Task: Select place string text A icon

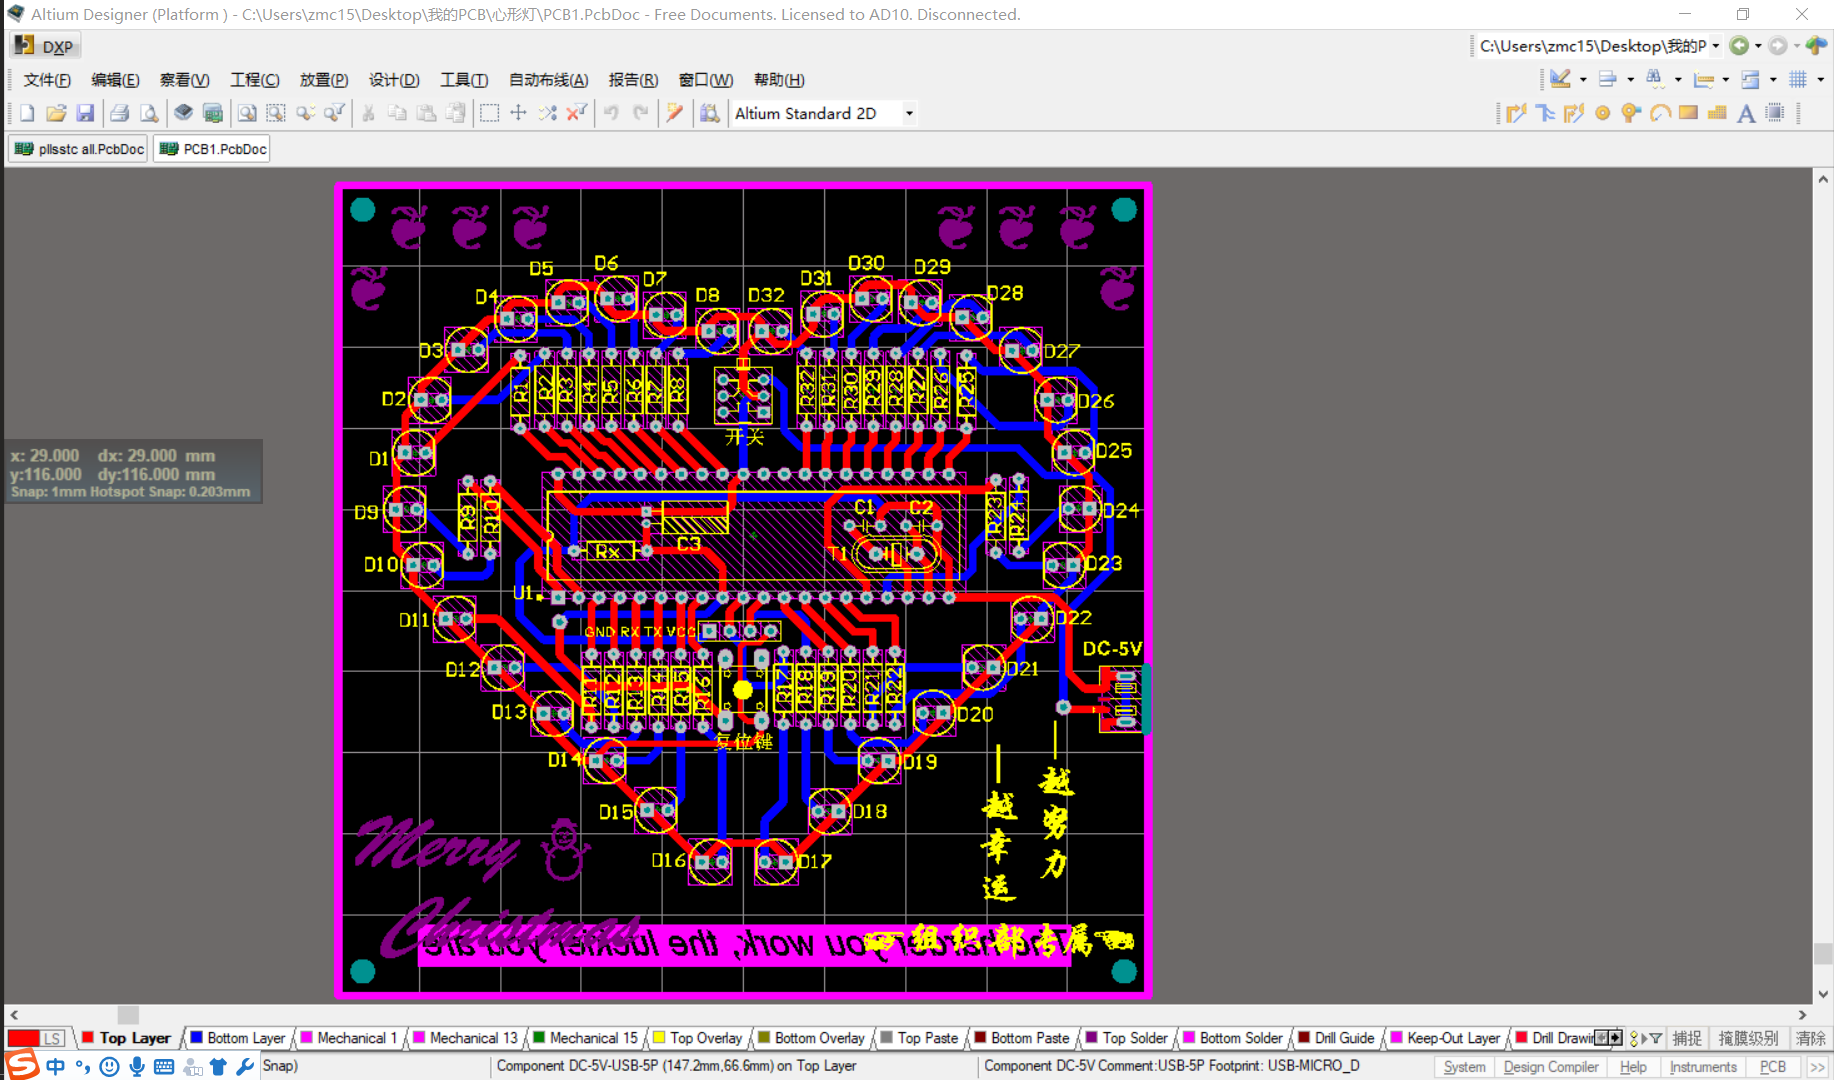Action: point(1746,113)
